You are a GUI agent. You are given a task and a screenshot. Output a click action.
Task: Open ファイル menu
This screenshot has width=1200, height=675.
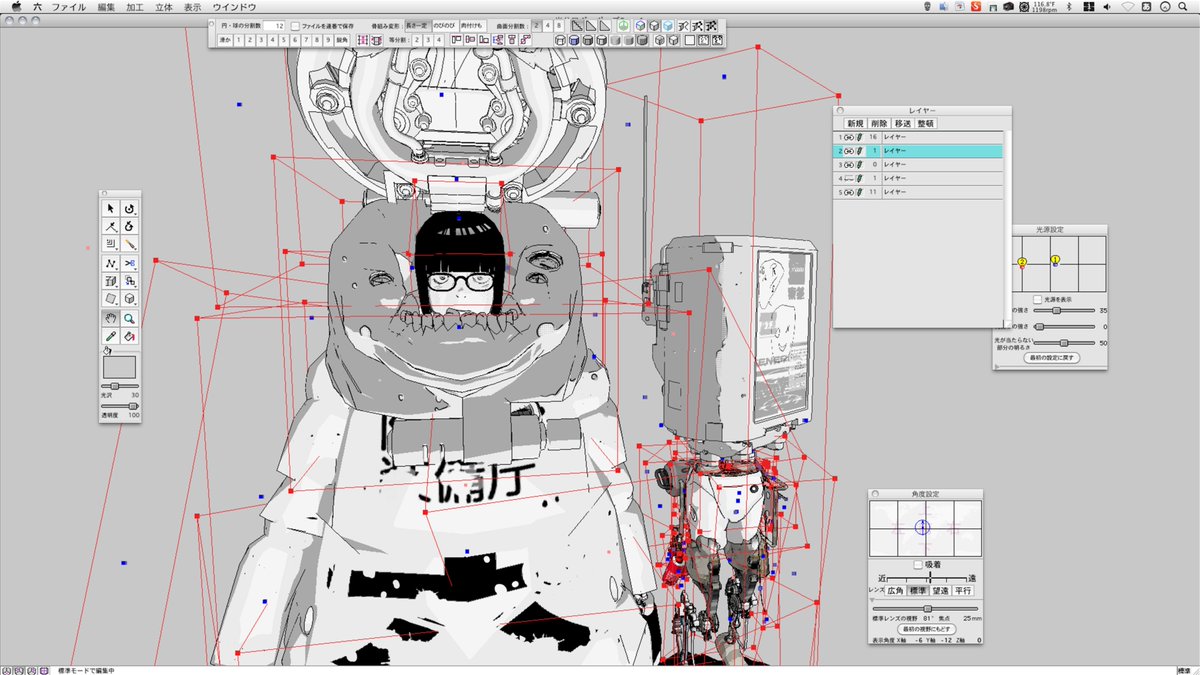pos(68,6)
